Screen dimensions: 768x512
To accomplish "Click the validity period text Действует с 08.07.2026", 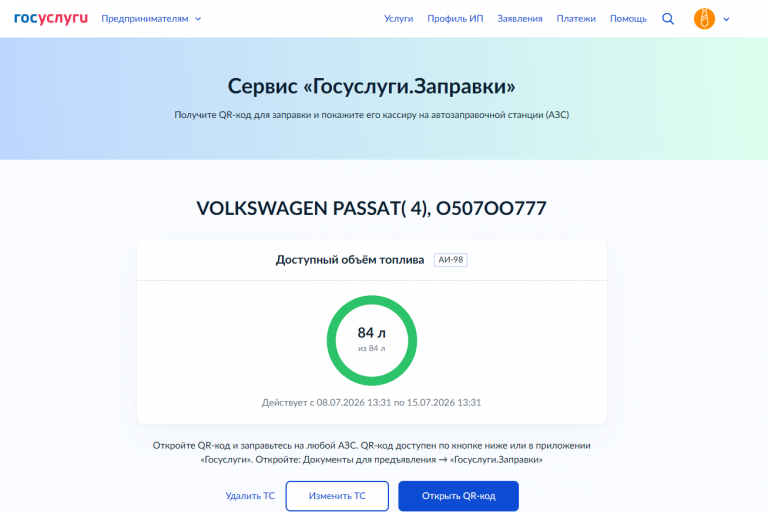I will pos(372,403).
